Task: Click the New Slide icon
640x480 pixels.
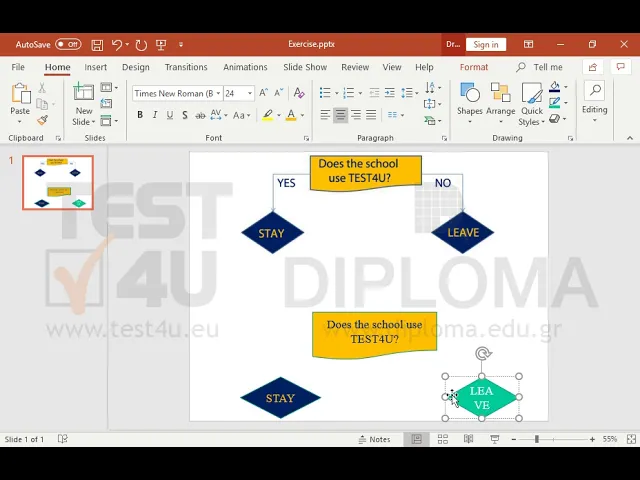Action: pyautogui.click(x=83, y=91)
